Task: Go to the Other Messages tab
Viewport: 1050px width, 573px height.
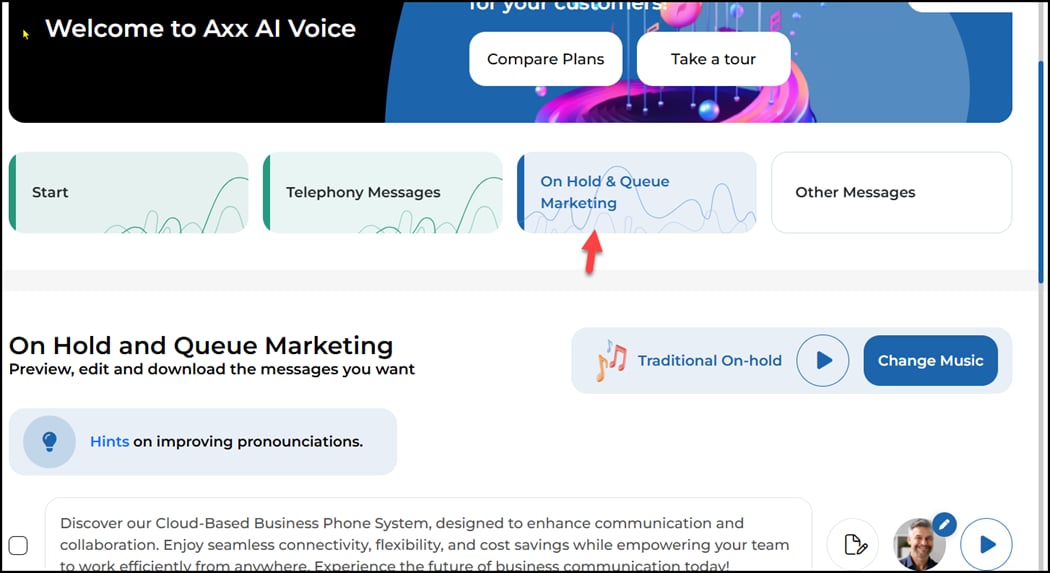Action: [891, 192]
